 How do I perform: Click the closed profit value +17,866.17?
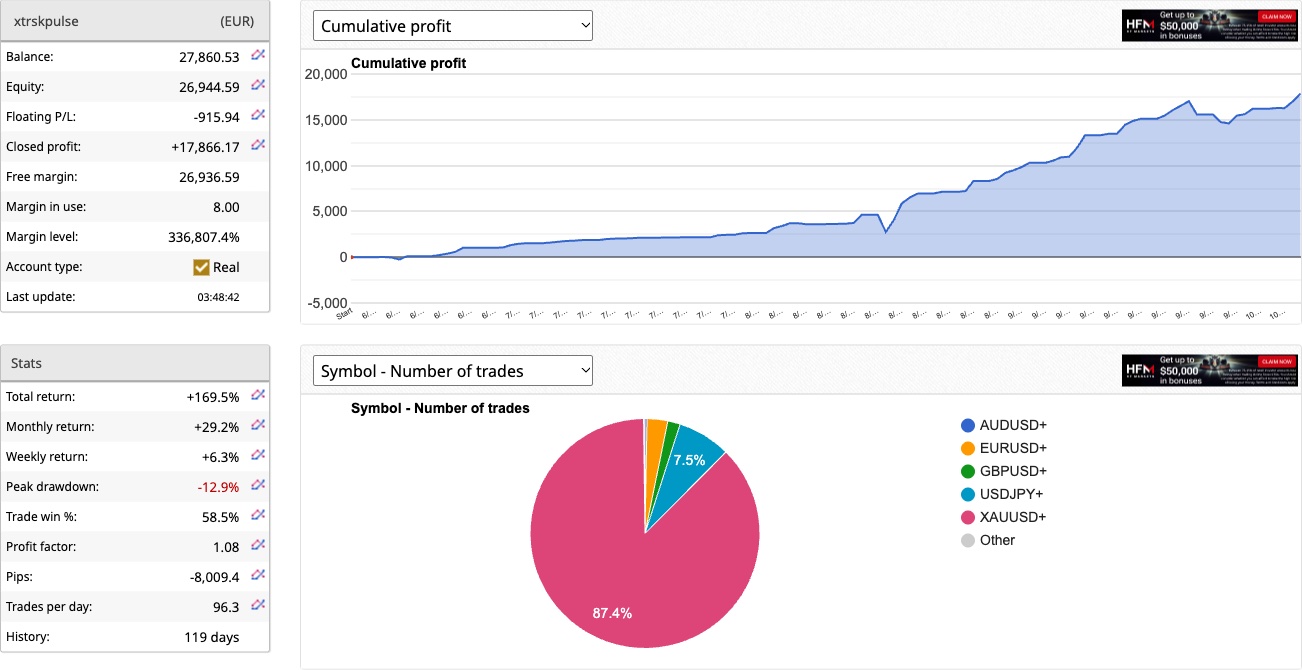206,147
